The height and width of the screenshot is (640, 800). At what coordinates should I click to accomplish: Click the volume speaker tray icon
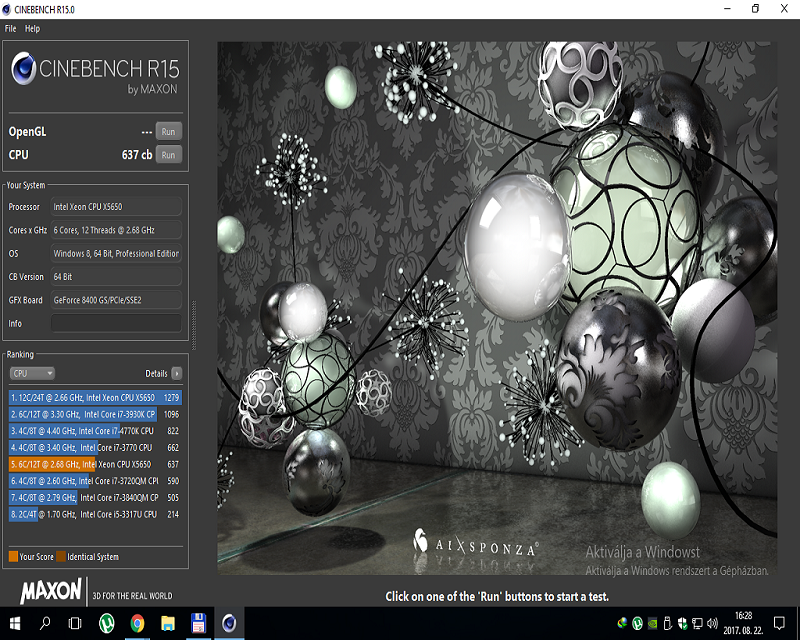tap(712, 623)
